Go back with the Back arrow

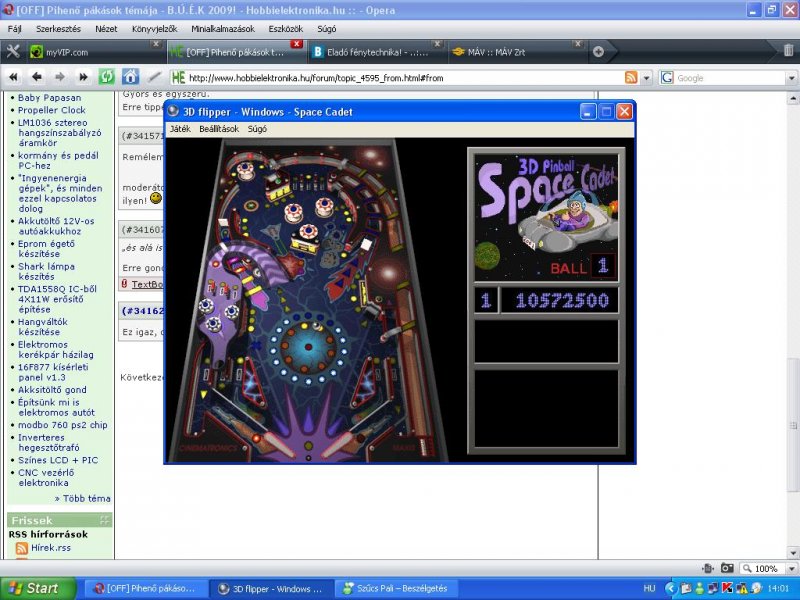(x=37, y=78)
